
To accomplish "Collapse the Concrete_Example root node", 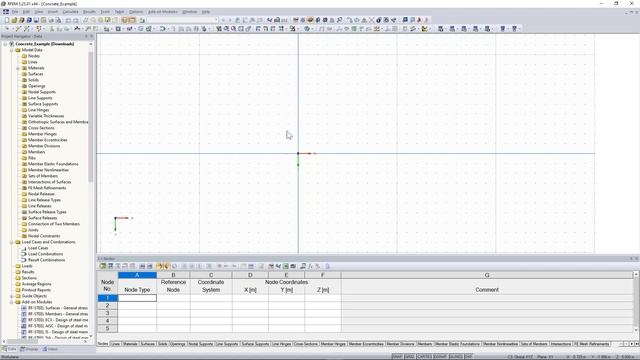I will [x=6, y=44].
